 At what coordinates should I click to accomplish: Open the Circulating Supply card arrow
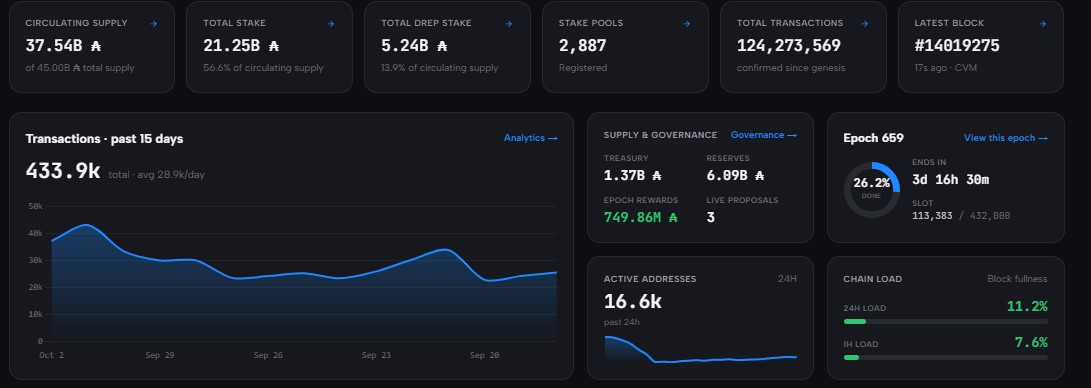[x=154, y=24]
